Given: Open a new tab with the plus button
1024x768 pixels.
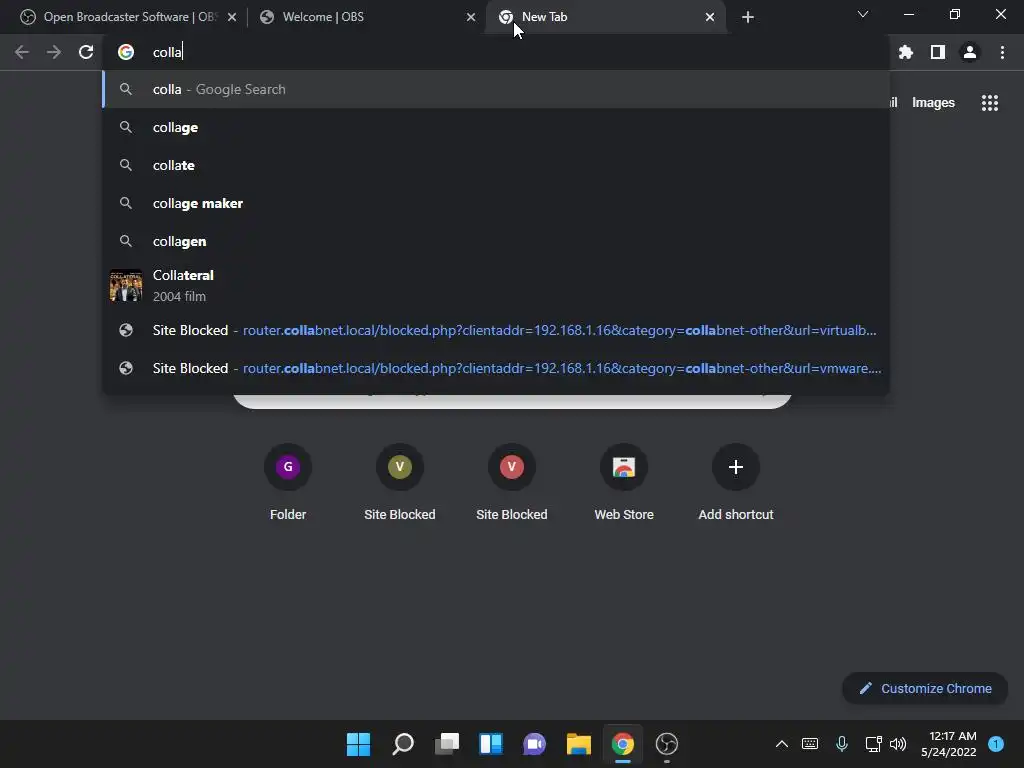Looking at the screenshot, I should click(748, 17).
